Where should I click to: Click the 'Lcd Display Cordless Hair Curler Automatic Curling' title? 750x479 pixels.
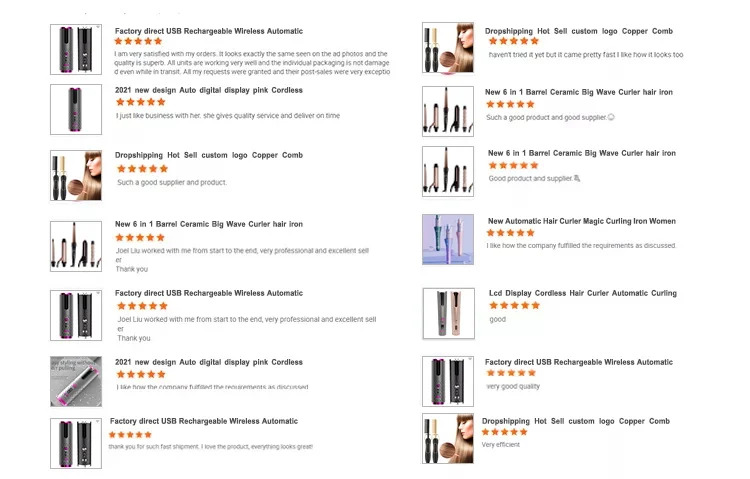(x=583, y=293)
